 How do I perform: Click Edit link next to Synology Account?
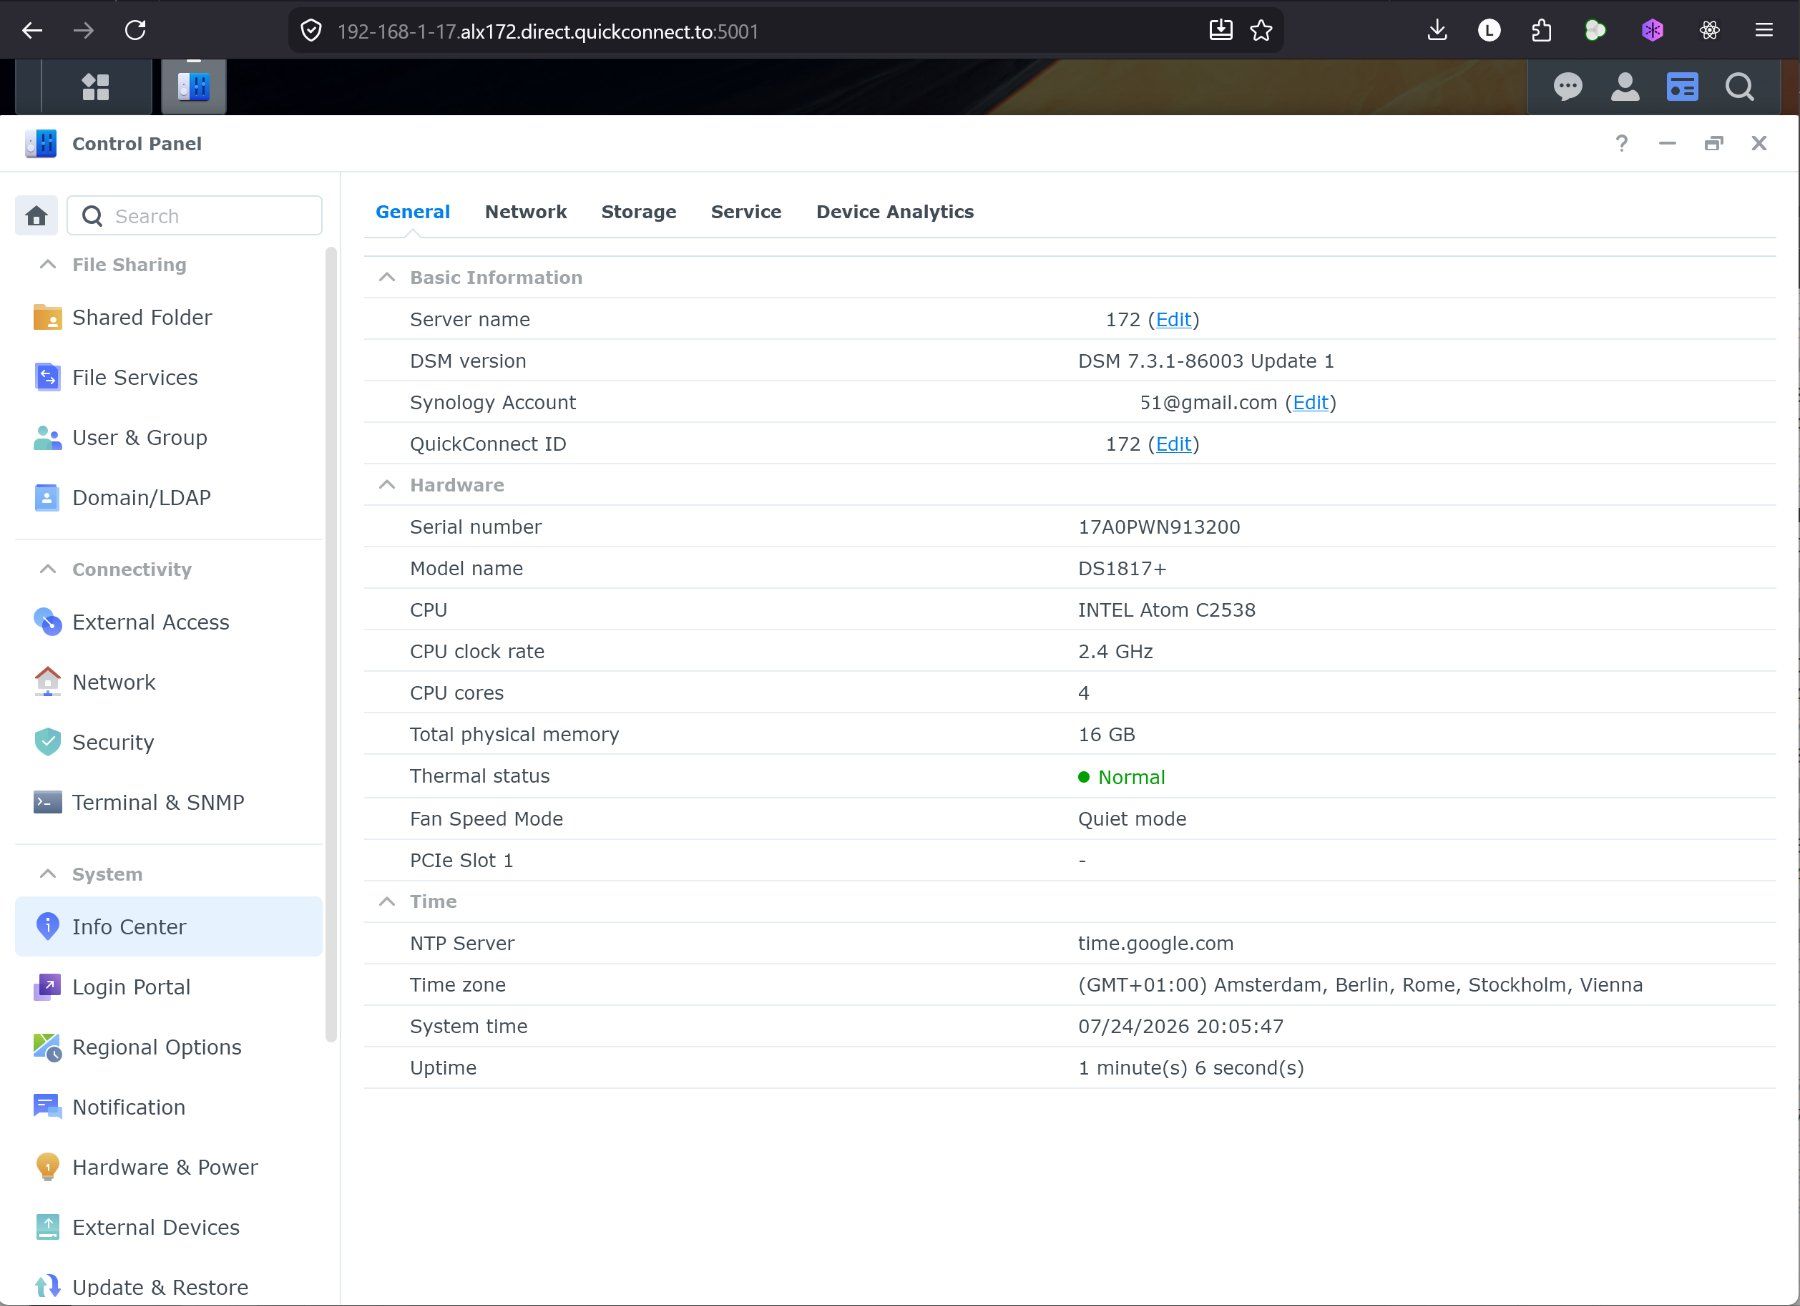point(1310,402)
